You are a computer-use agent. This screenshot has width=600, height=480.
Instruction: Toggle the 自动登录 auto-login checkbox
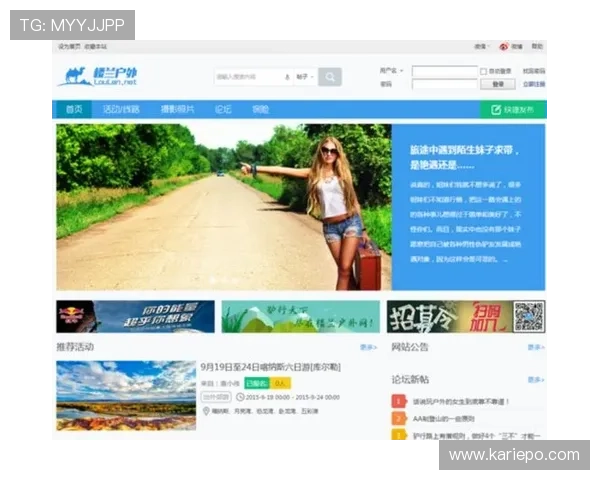[483, 72]
